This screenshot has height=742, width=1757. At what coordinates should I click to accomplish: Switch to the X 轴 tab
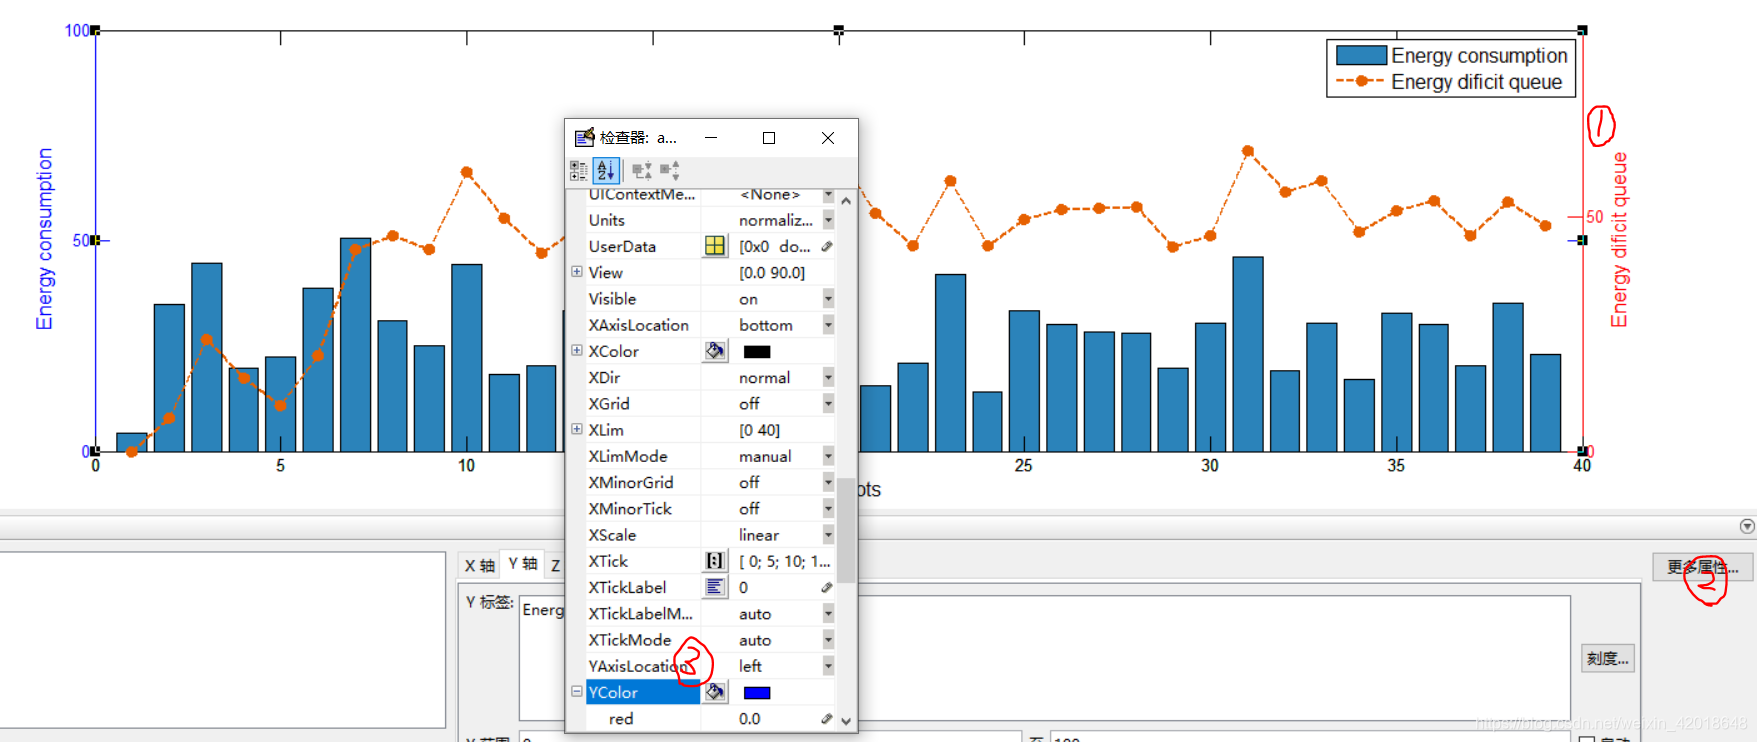pos(480,565)
